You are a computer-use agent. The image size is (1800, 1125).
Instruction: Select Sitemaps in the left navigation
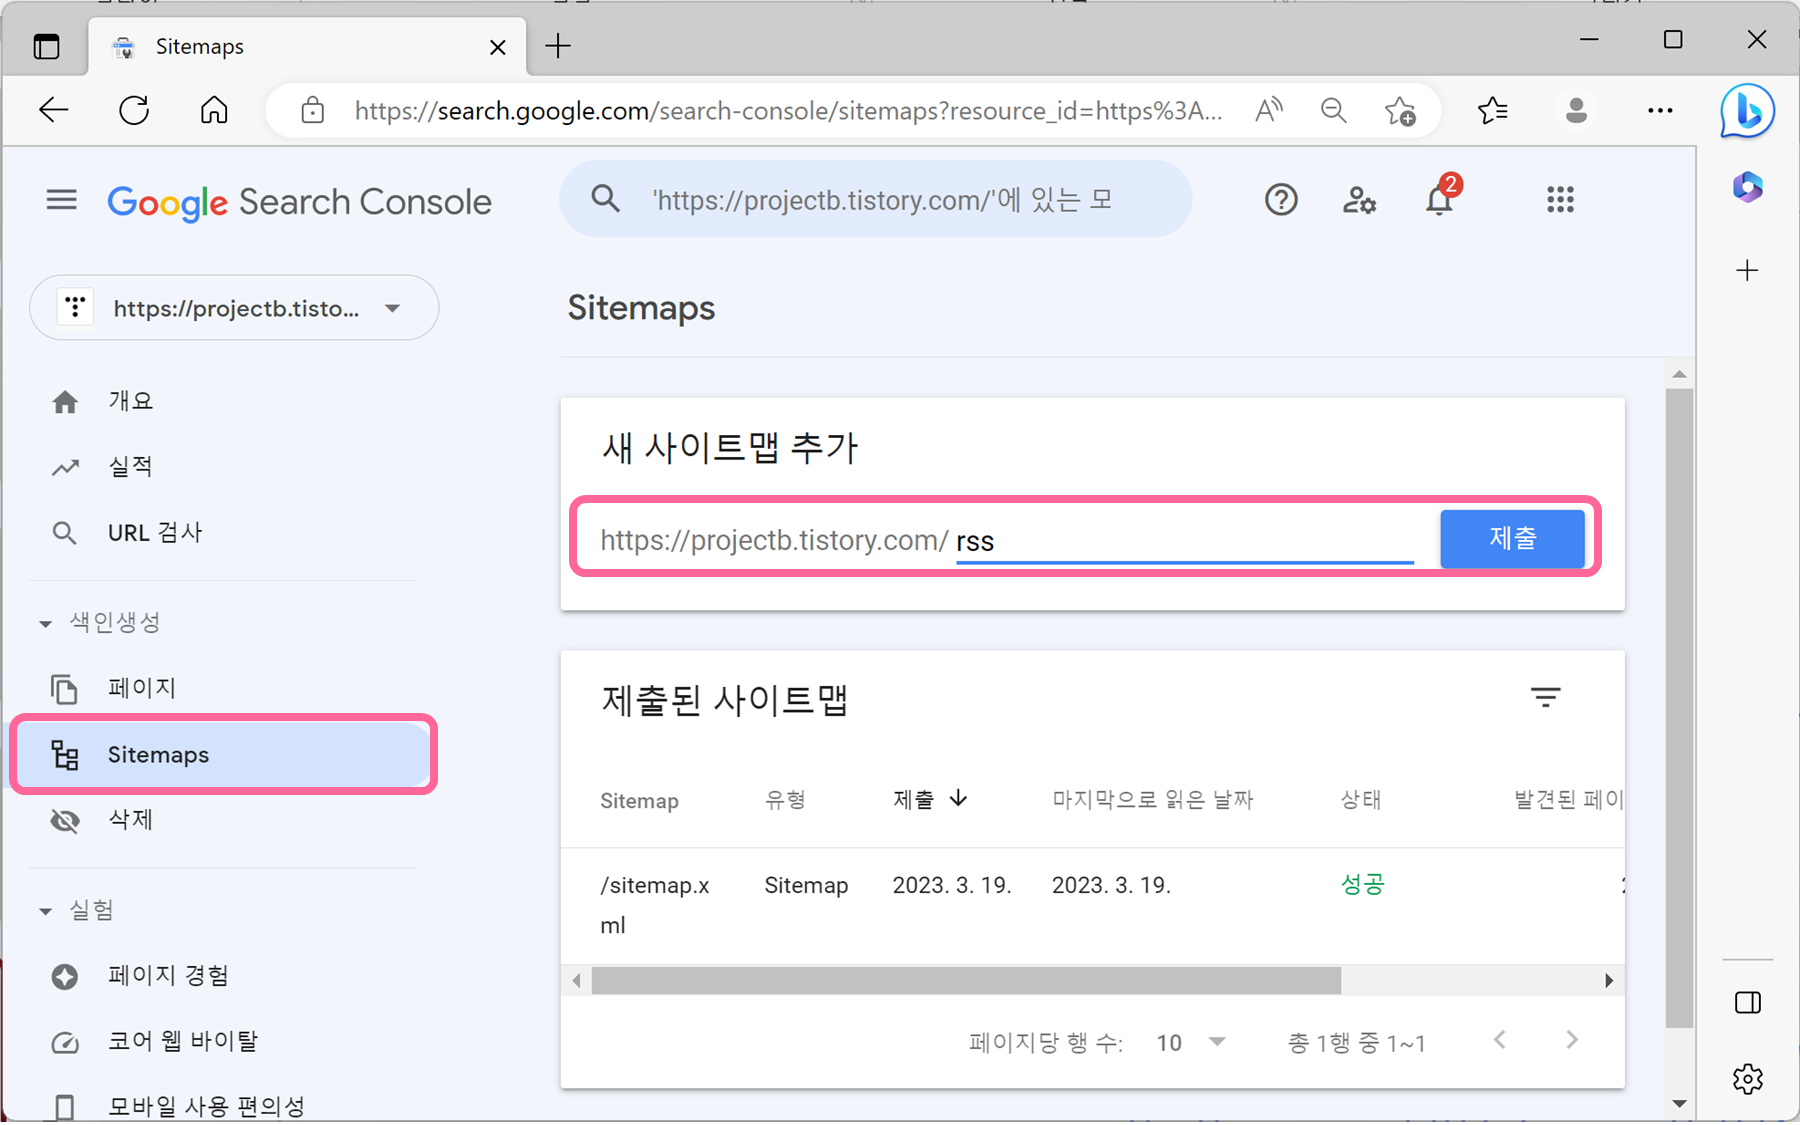click(224, 755)
